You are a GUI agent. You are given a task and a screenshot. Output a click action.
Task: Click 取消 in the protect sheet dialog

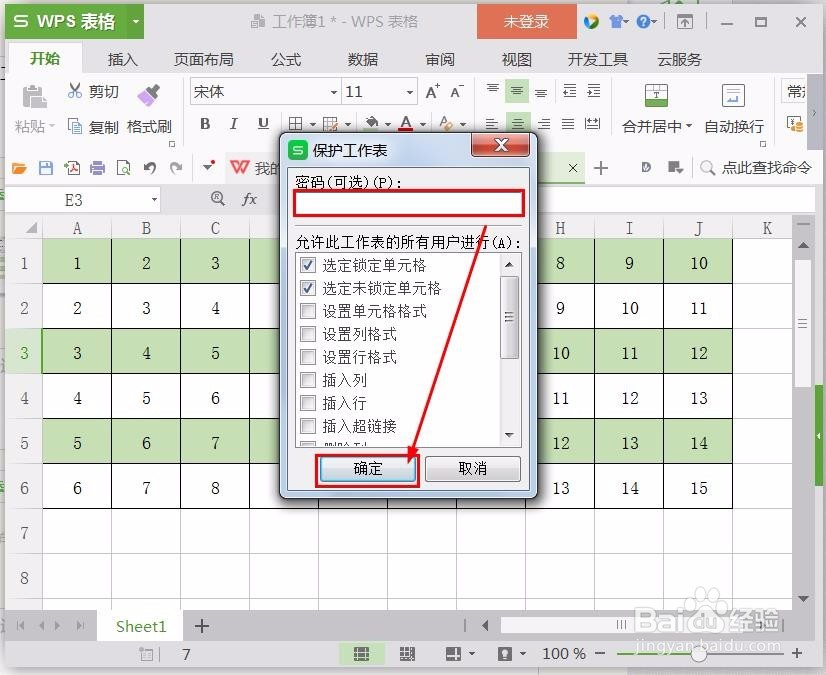point(473,468)
